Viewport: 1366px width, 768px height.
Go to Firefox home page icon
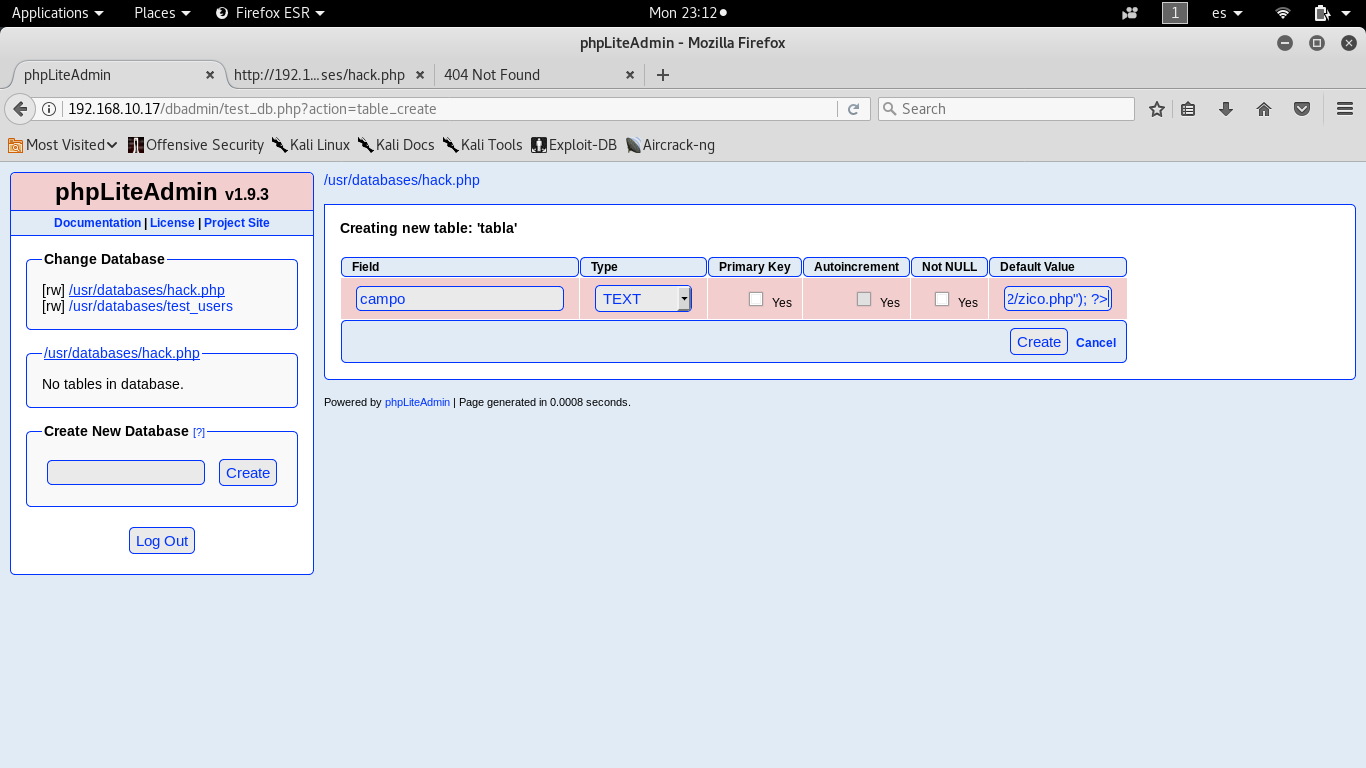click(1264, 109)
